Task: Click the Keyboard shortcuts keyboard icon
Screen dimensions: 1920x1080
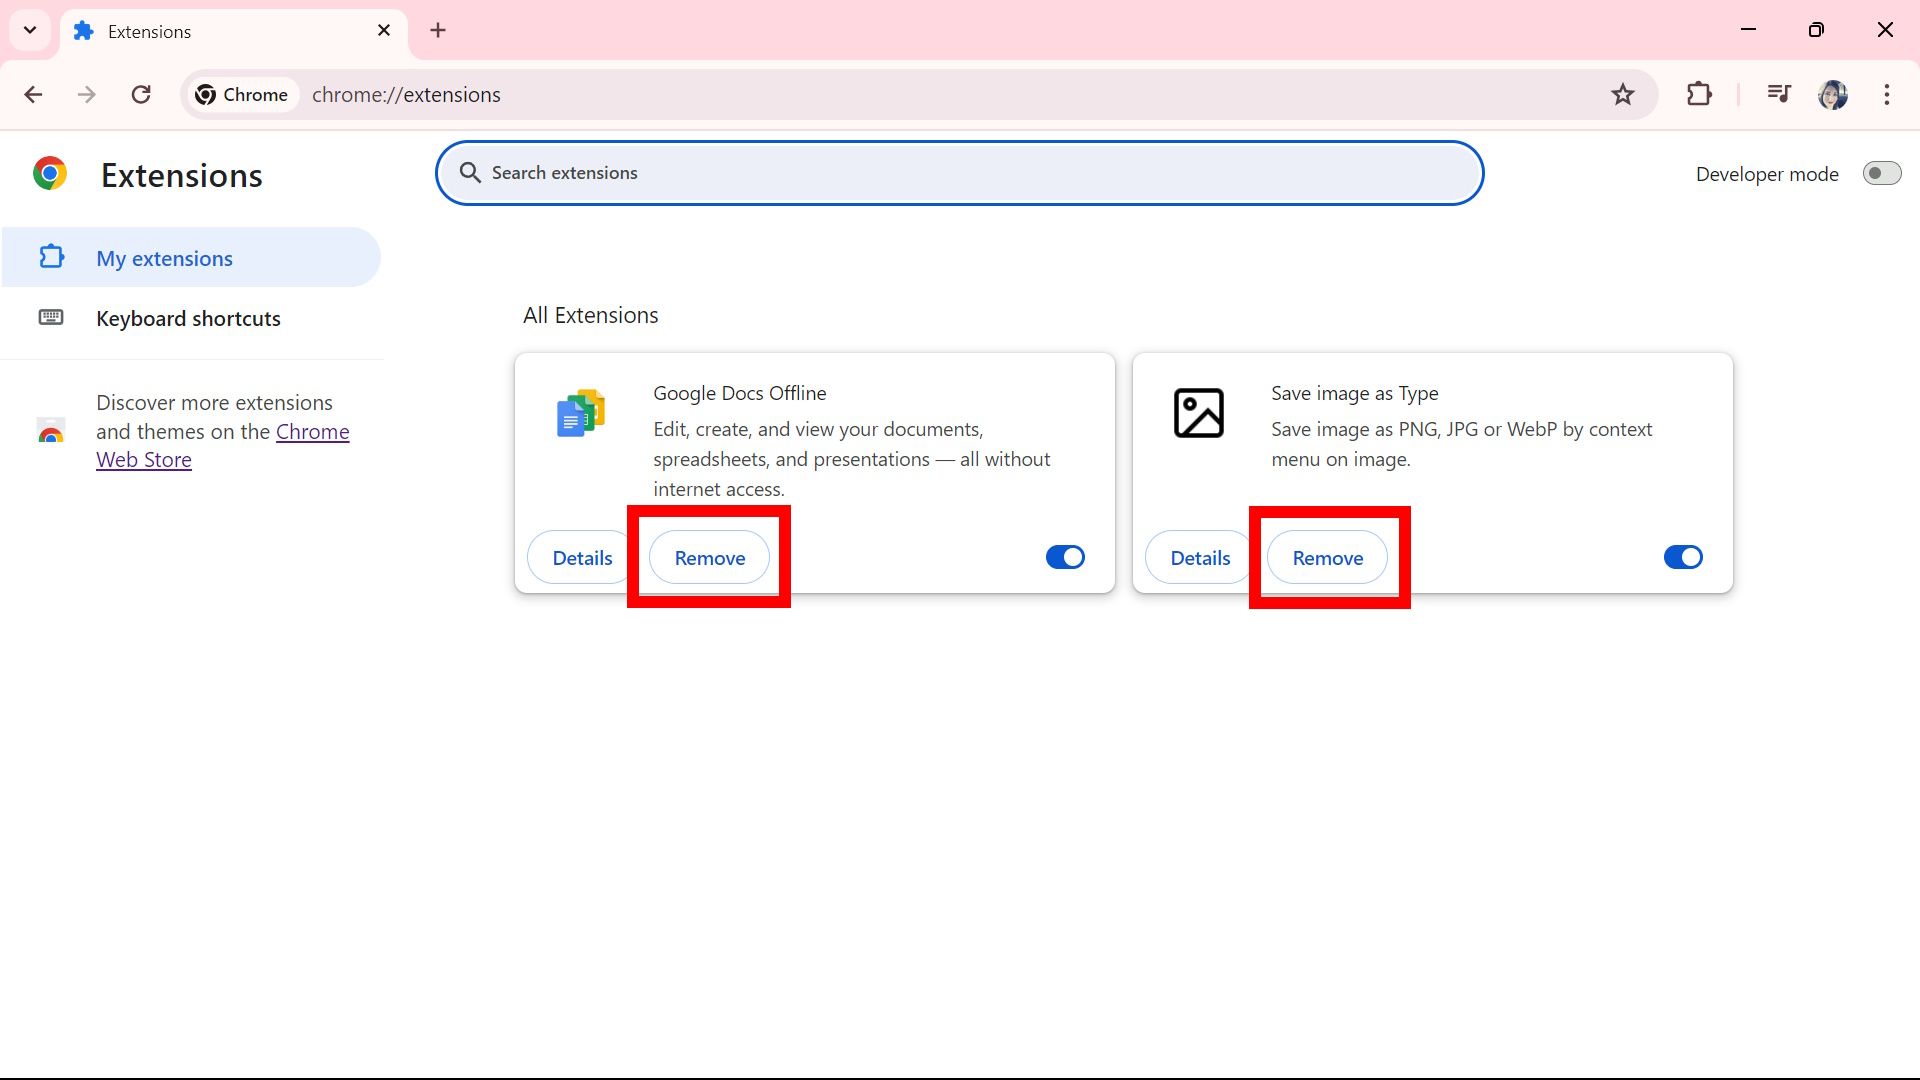Action: (x=50, y=316)
